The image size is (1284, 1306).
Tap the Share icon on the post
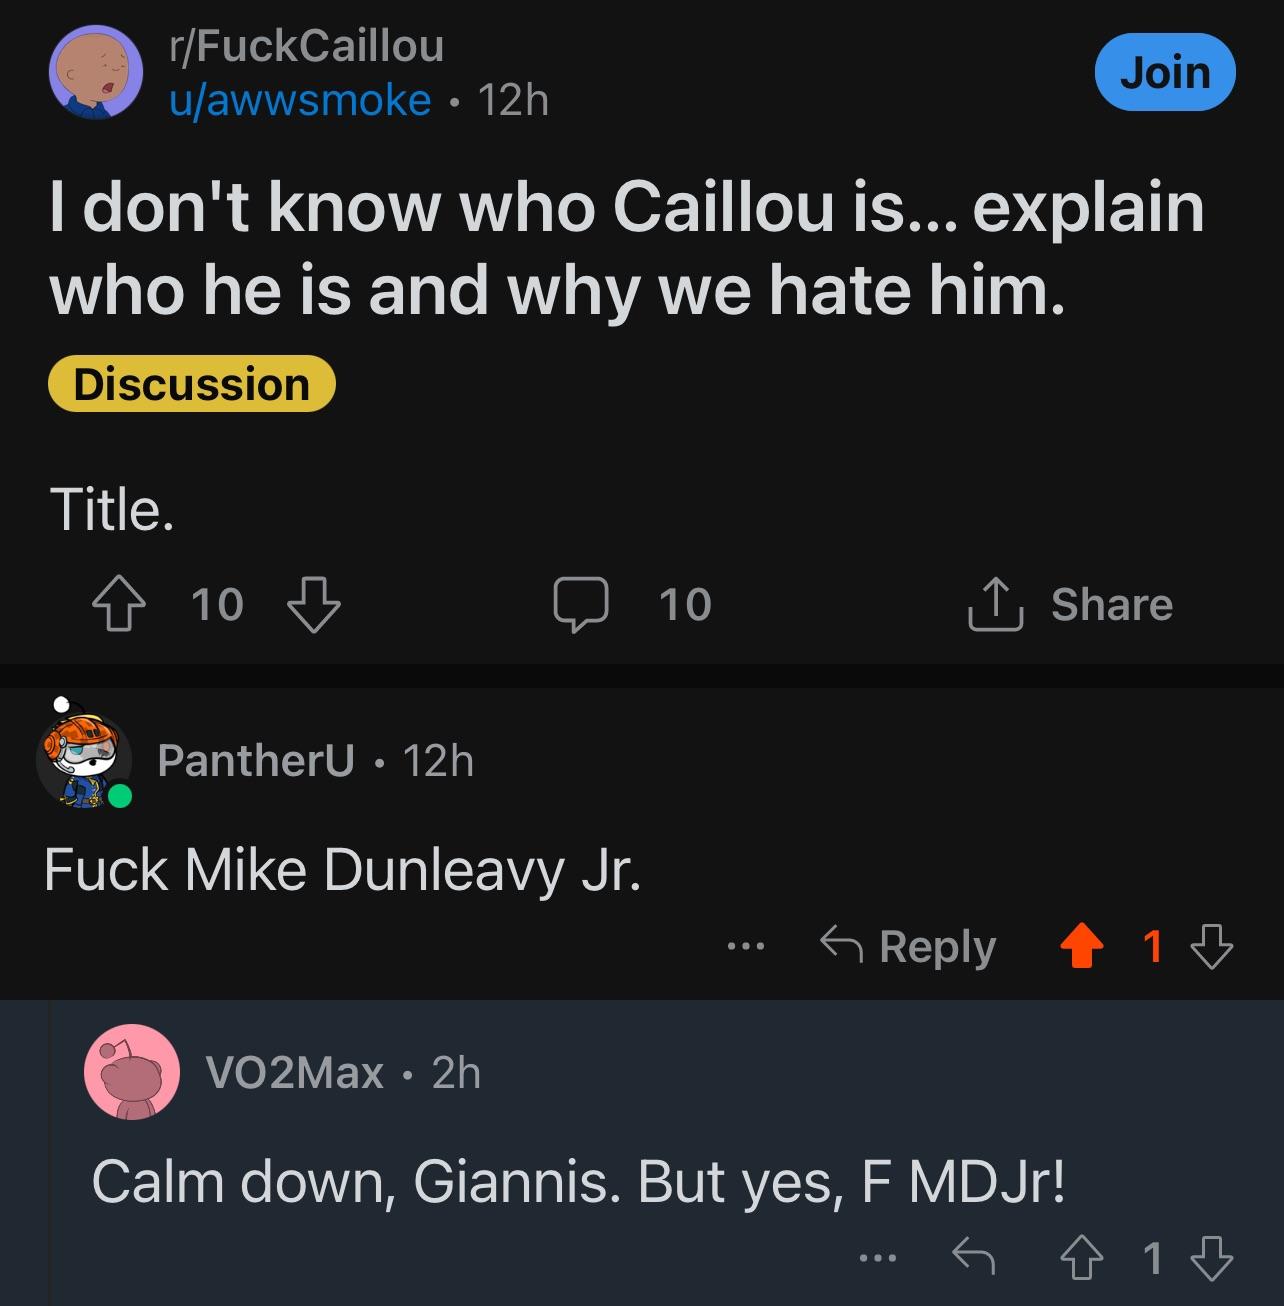(995, 604)
